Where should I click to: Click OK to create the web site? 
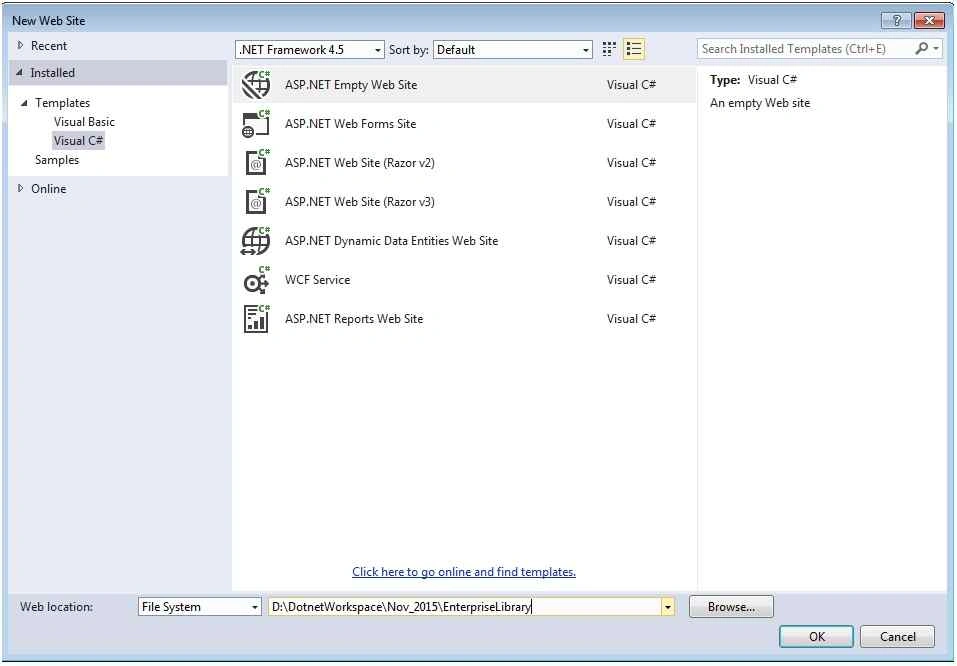click(817, 637)
